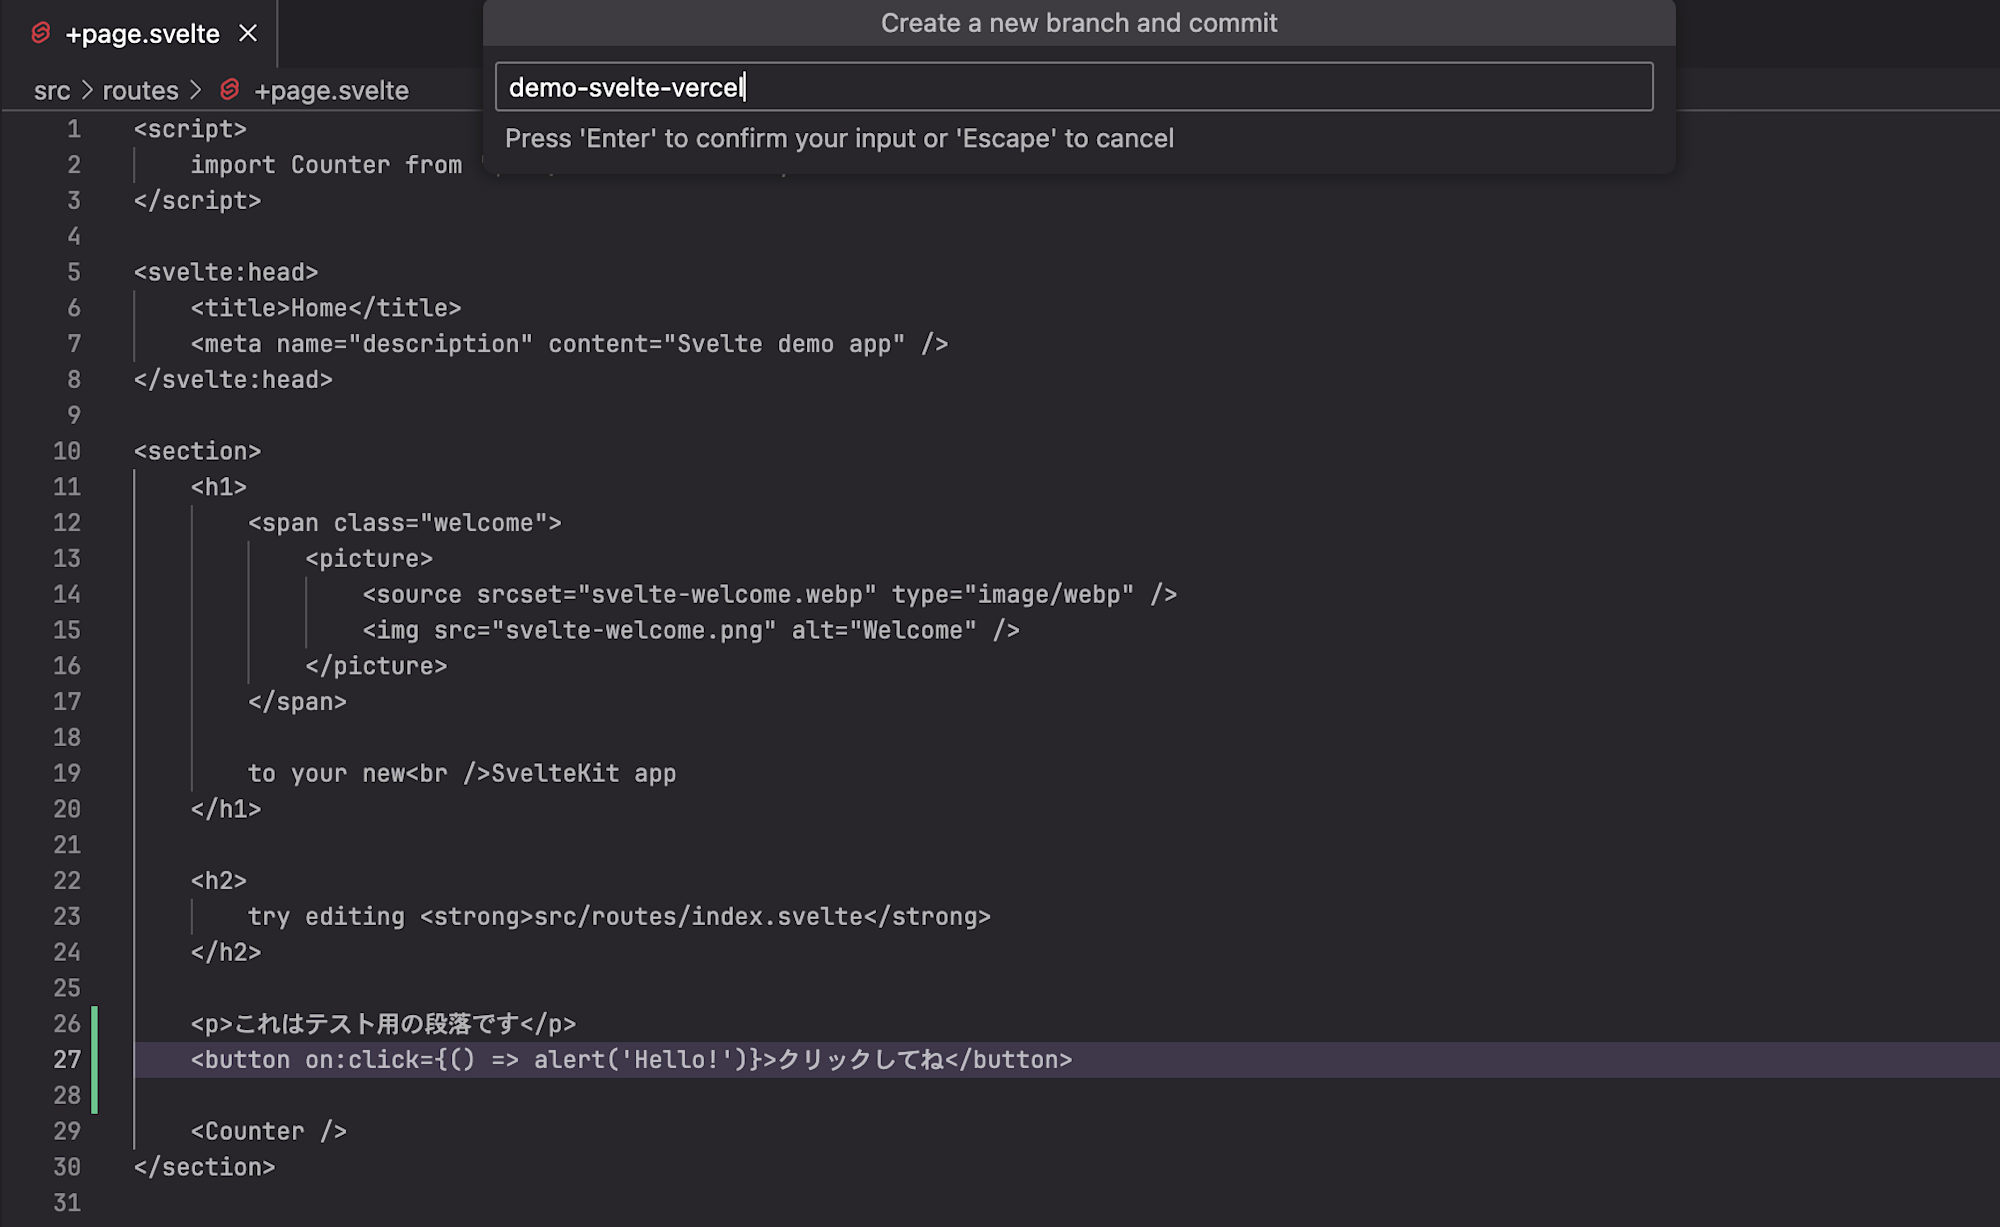
Task: Open the +page.svelte breadcrumb segment
Action: click(x=331, y=91)
